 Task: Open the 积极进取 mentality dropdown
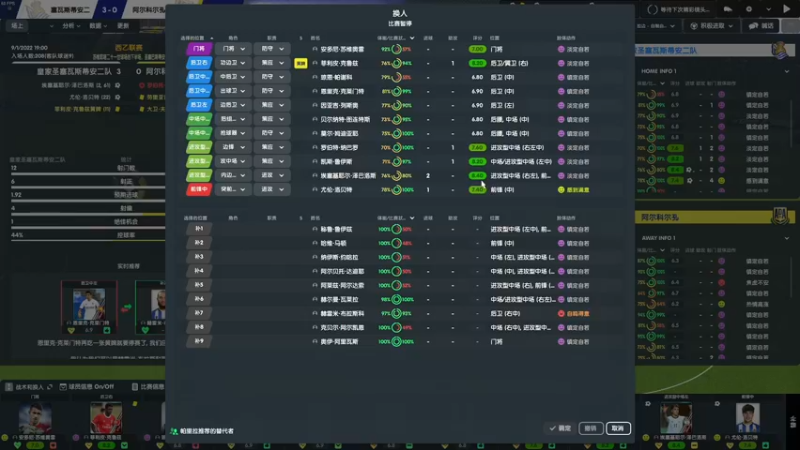711,26
